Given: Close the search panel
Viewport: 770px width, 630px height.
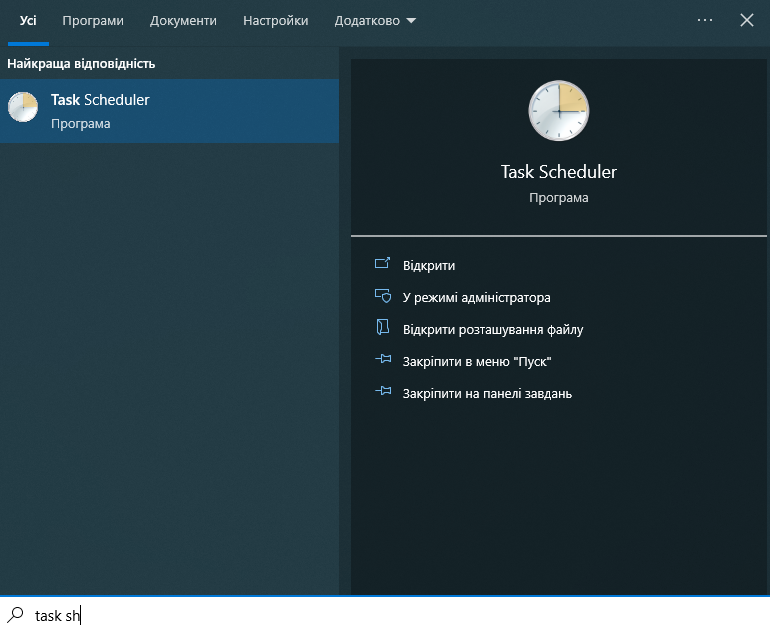Looking at the screenshot, I should [747, 20].
